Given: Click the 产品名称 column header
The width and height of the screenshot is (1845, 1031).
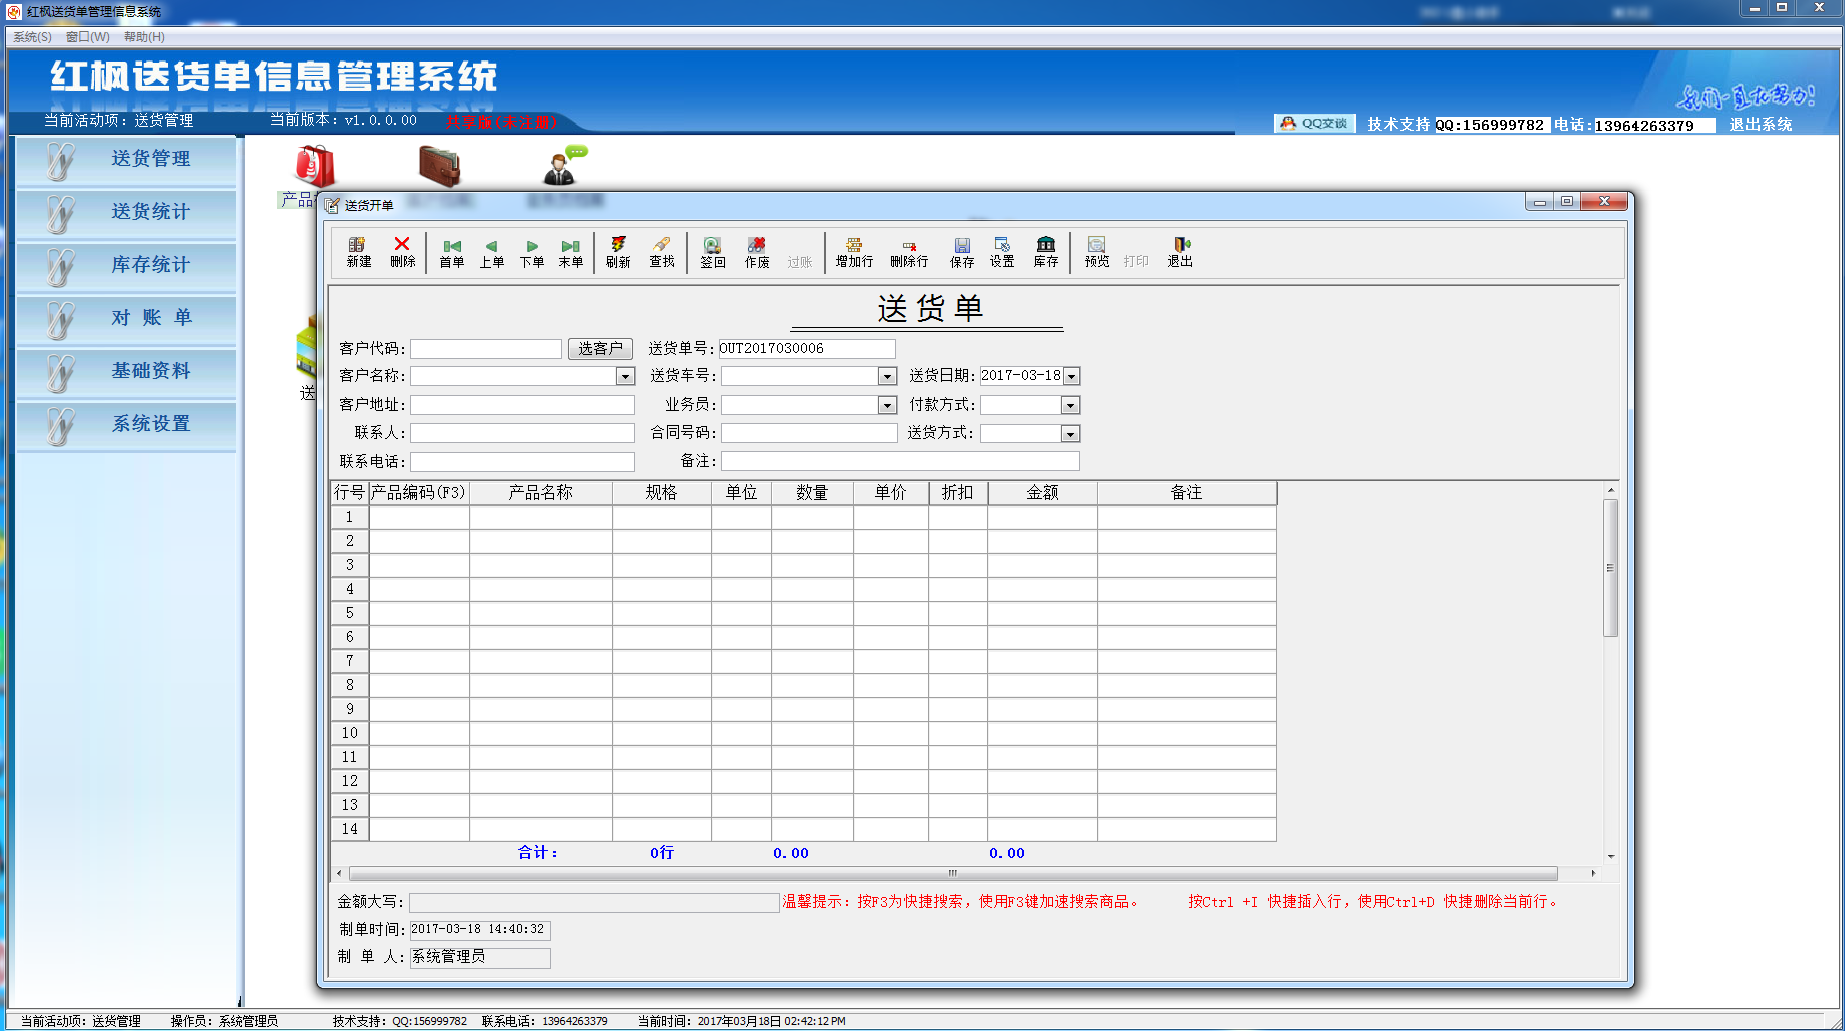Looking at the screenshot, I should (541, 493).
